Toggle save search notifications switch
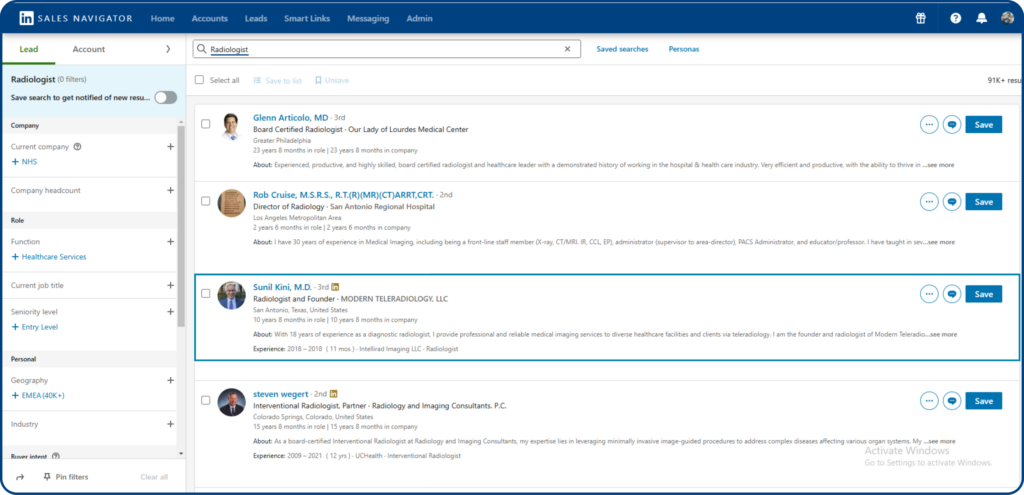1024x495 pixels. tap(165, 97)
